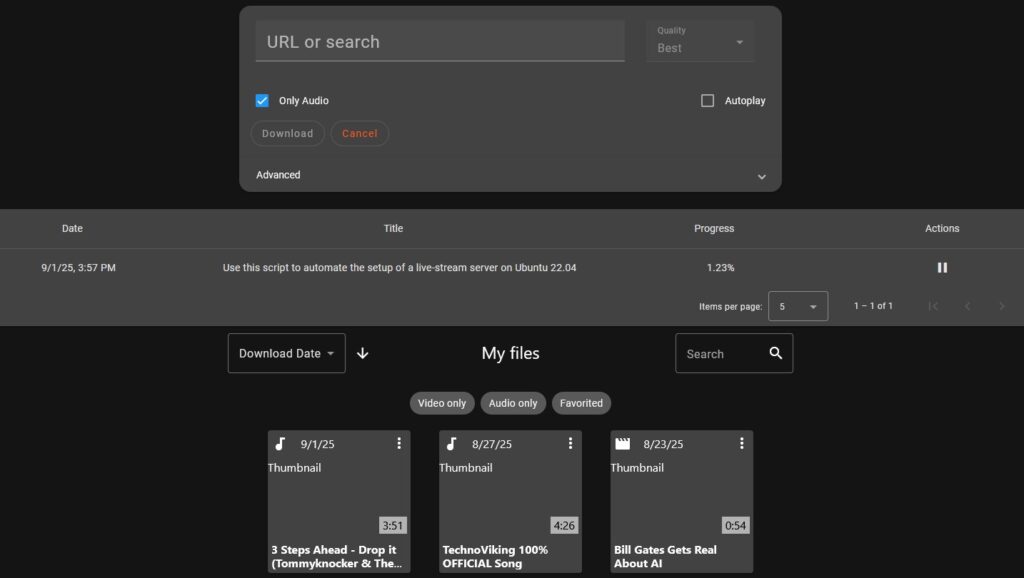Open the Download Date sort dropdown
1024x578 pixels.
tap(286, 353)
